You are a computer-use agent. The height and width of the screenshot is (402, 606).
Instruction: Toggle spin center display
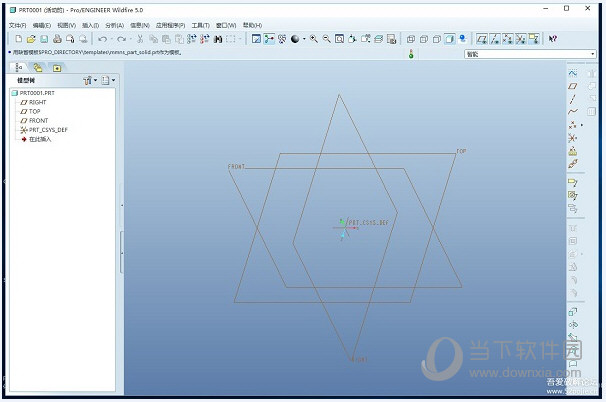point(269,39)
